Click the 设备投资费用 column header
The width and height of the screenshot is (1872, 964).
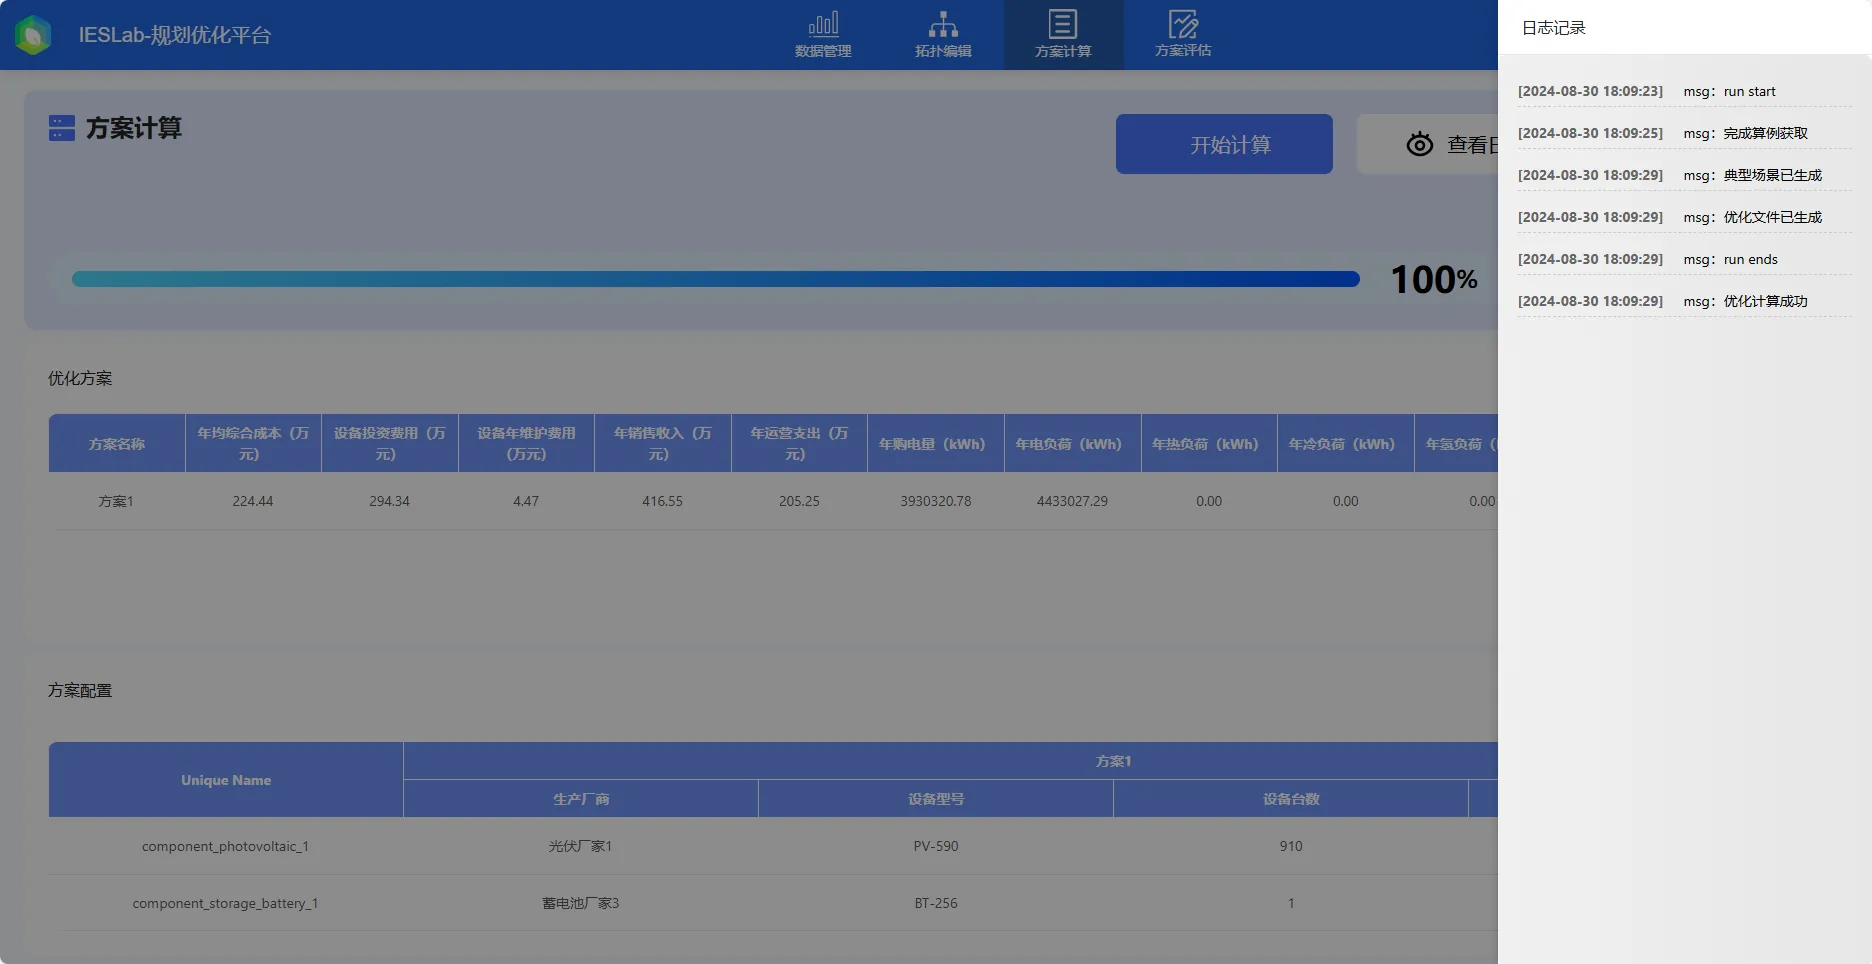point(390,443)
